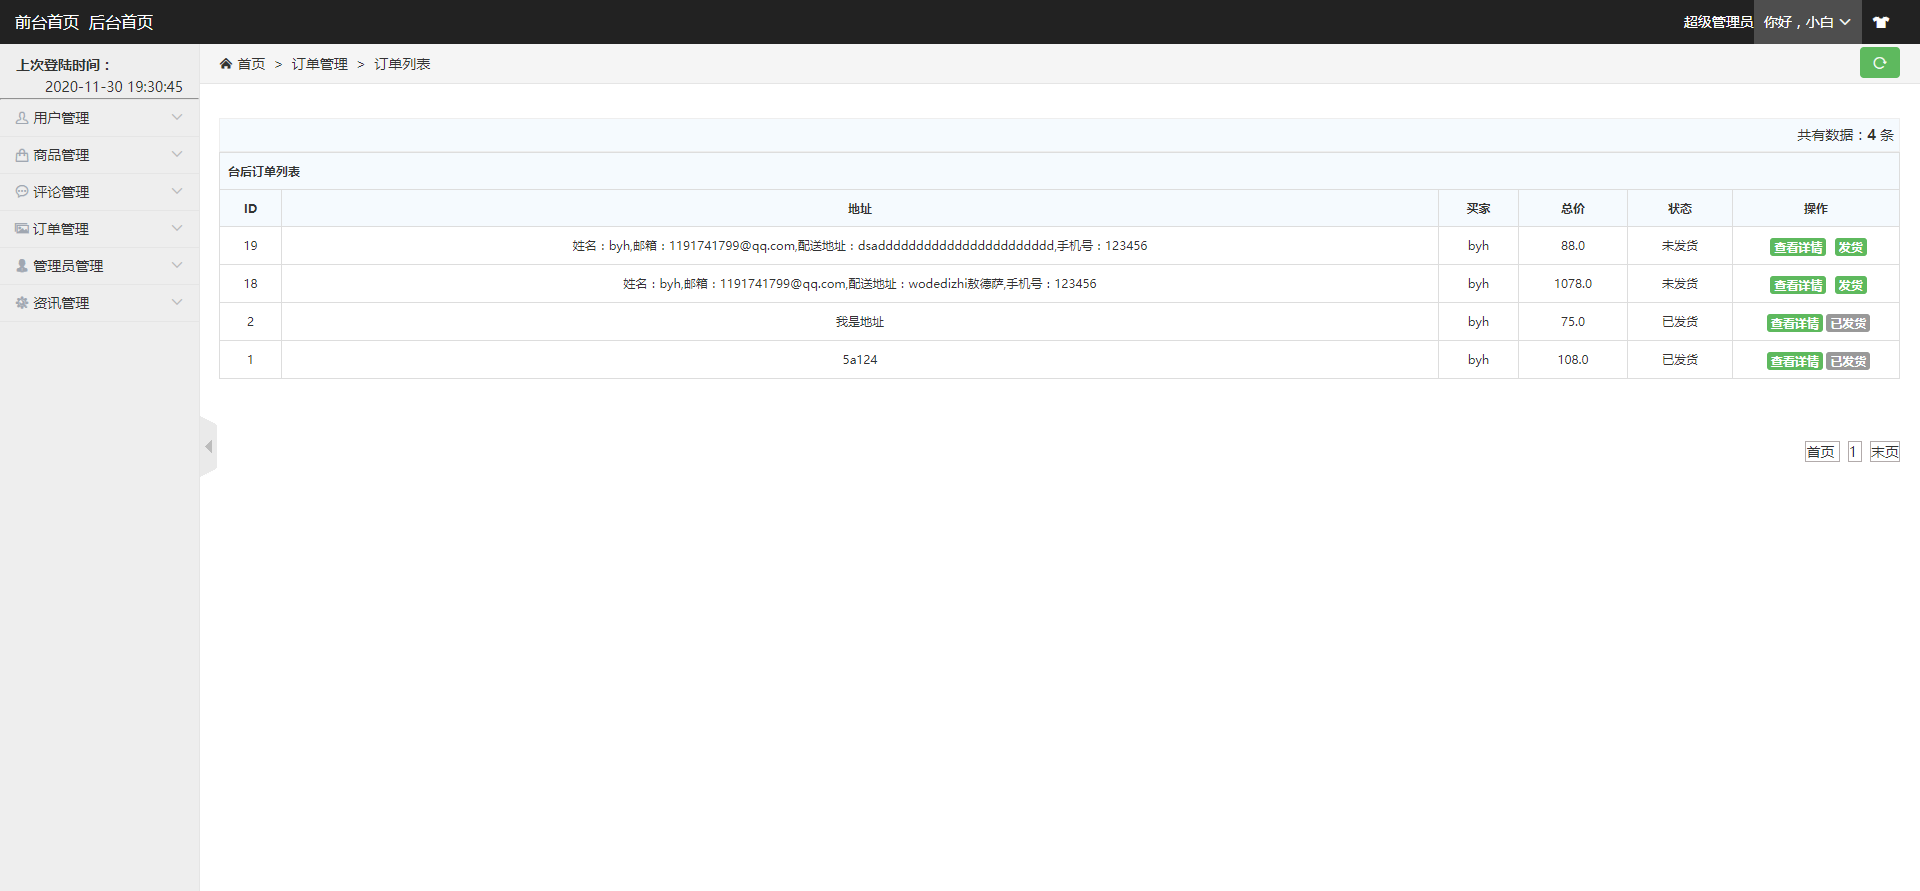Go to 后台首页 in top bar

point(121,22)
